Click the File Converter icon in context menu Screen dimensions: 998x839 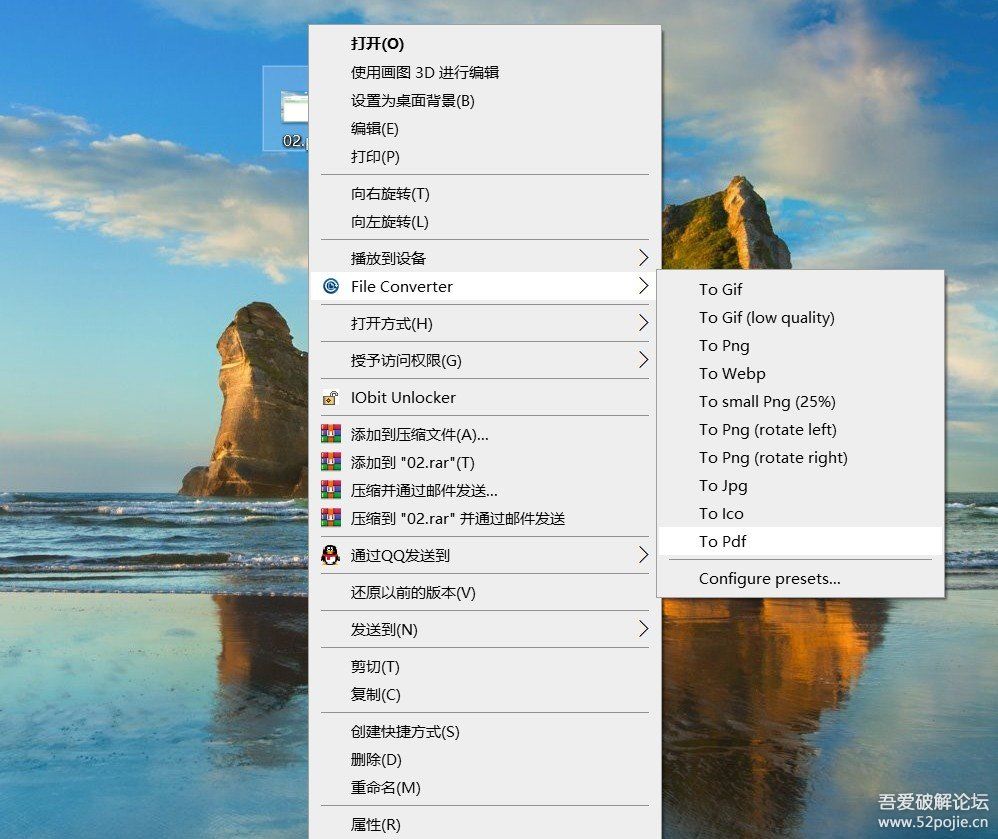(331, 286)
